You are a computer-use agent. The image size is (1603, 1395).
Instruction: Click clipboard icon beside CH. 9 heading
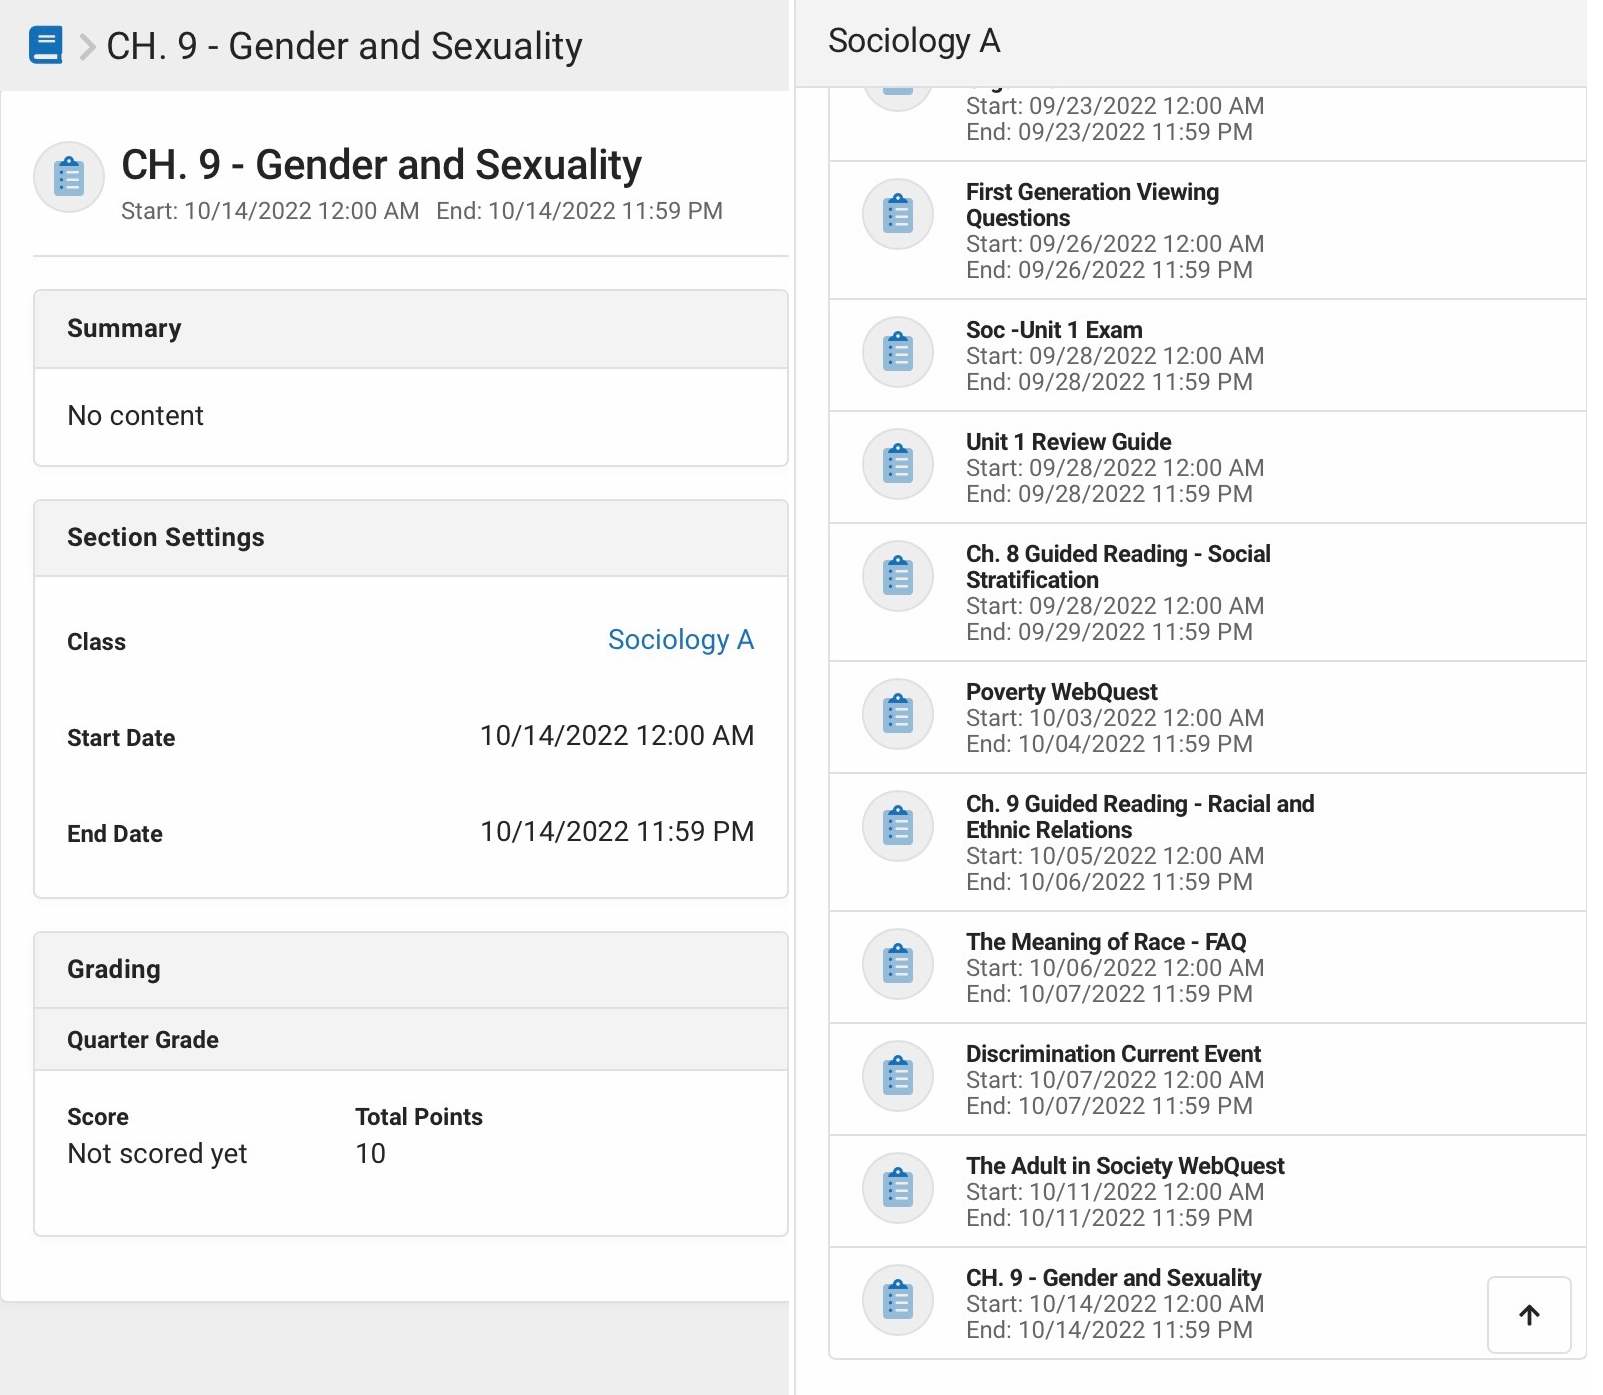click(x=69, y=177)
